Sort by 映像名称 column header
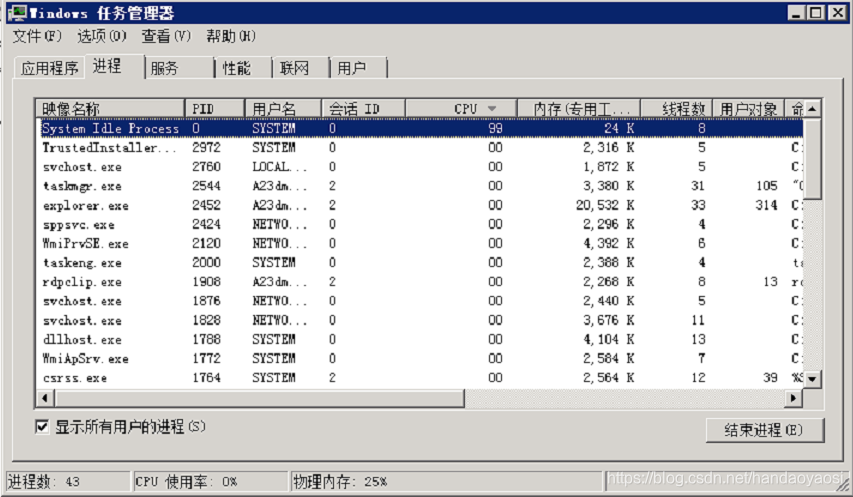The image size is (853, 497). coord(110,109)
